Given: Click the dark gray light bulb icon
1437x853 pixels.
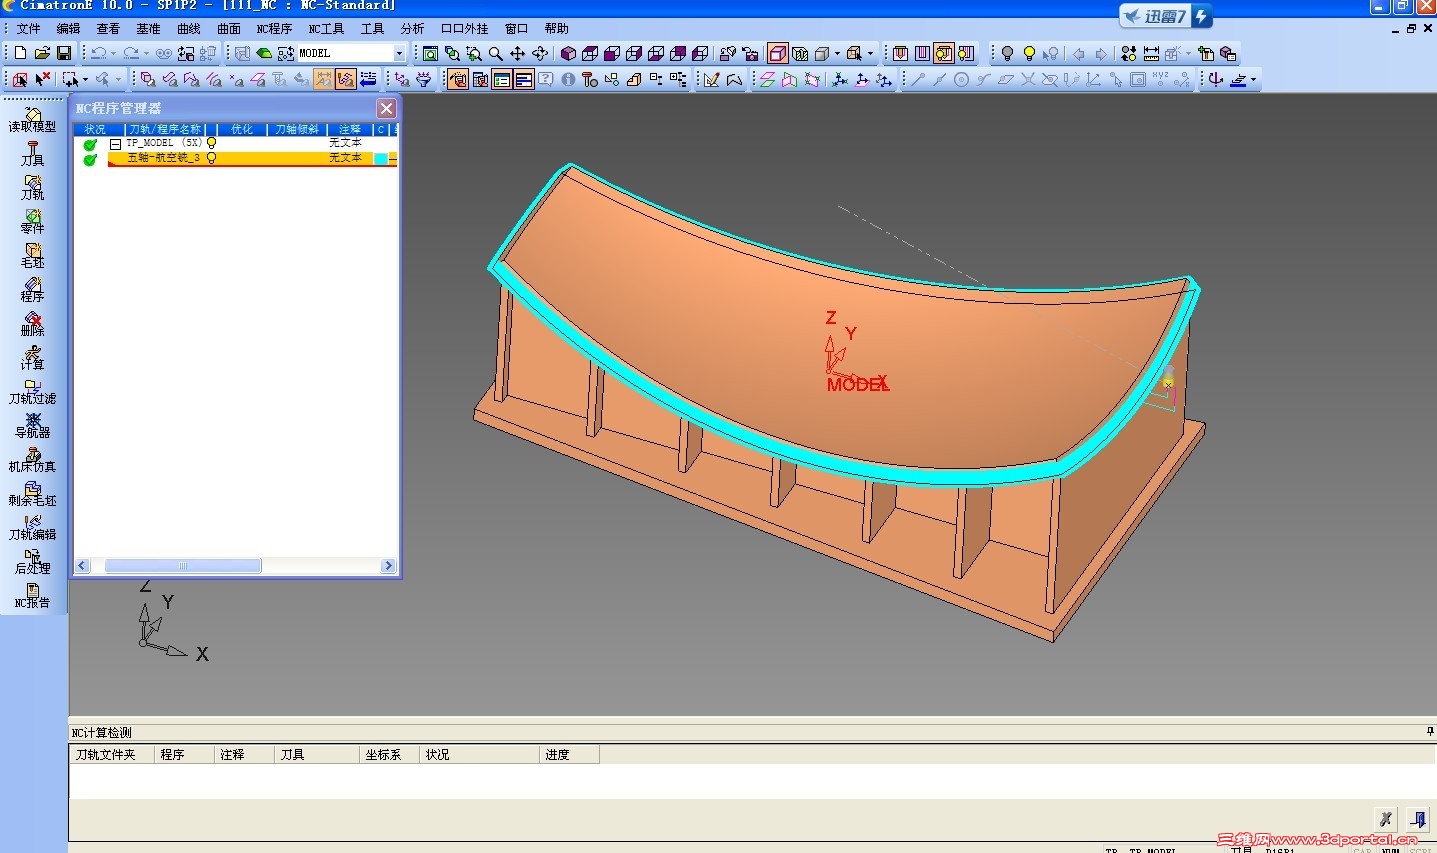Looking at the screenshot, I should tap(1007, 53).
